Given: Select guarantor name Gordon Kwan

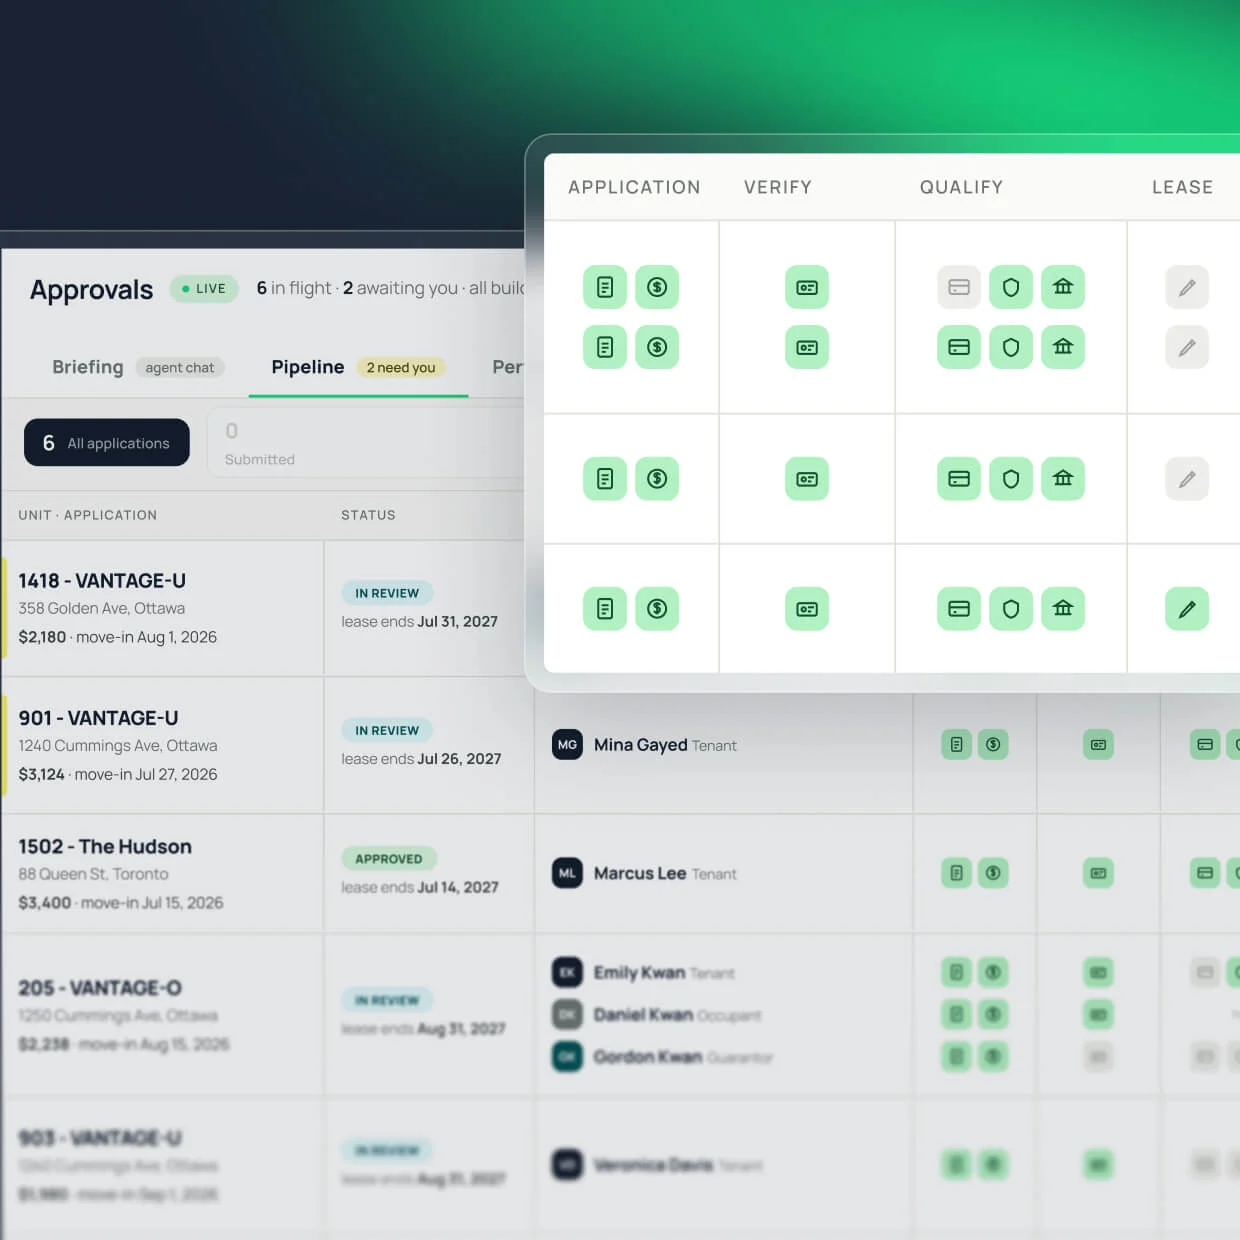Looking at the screenshot, I should tap(648, 1056).
